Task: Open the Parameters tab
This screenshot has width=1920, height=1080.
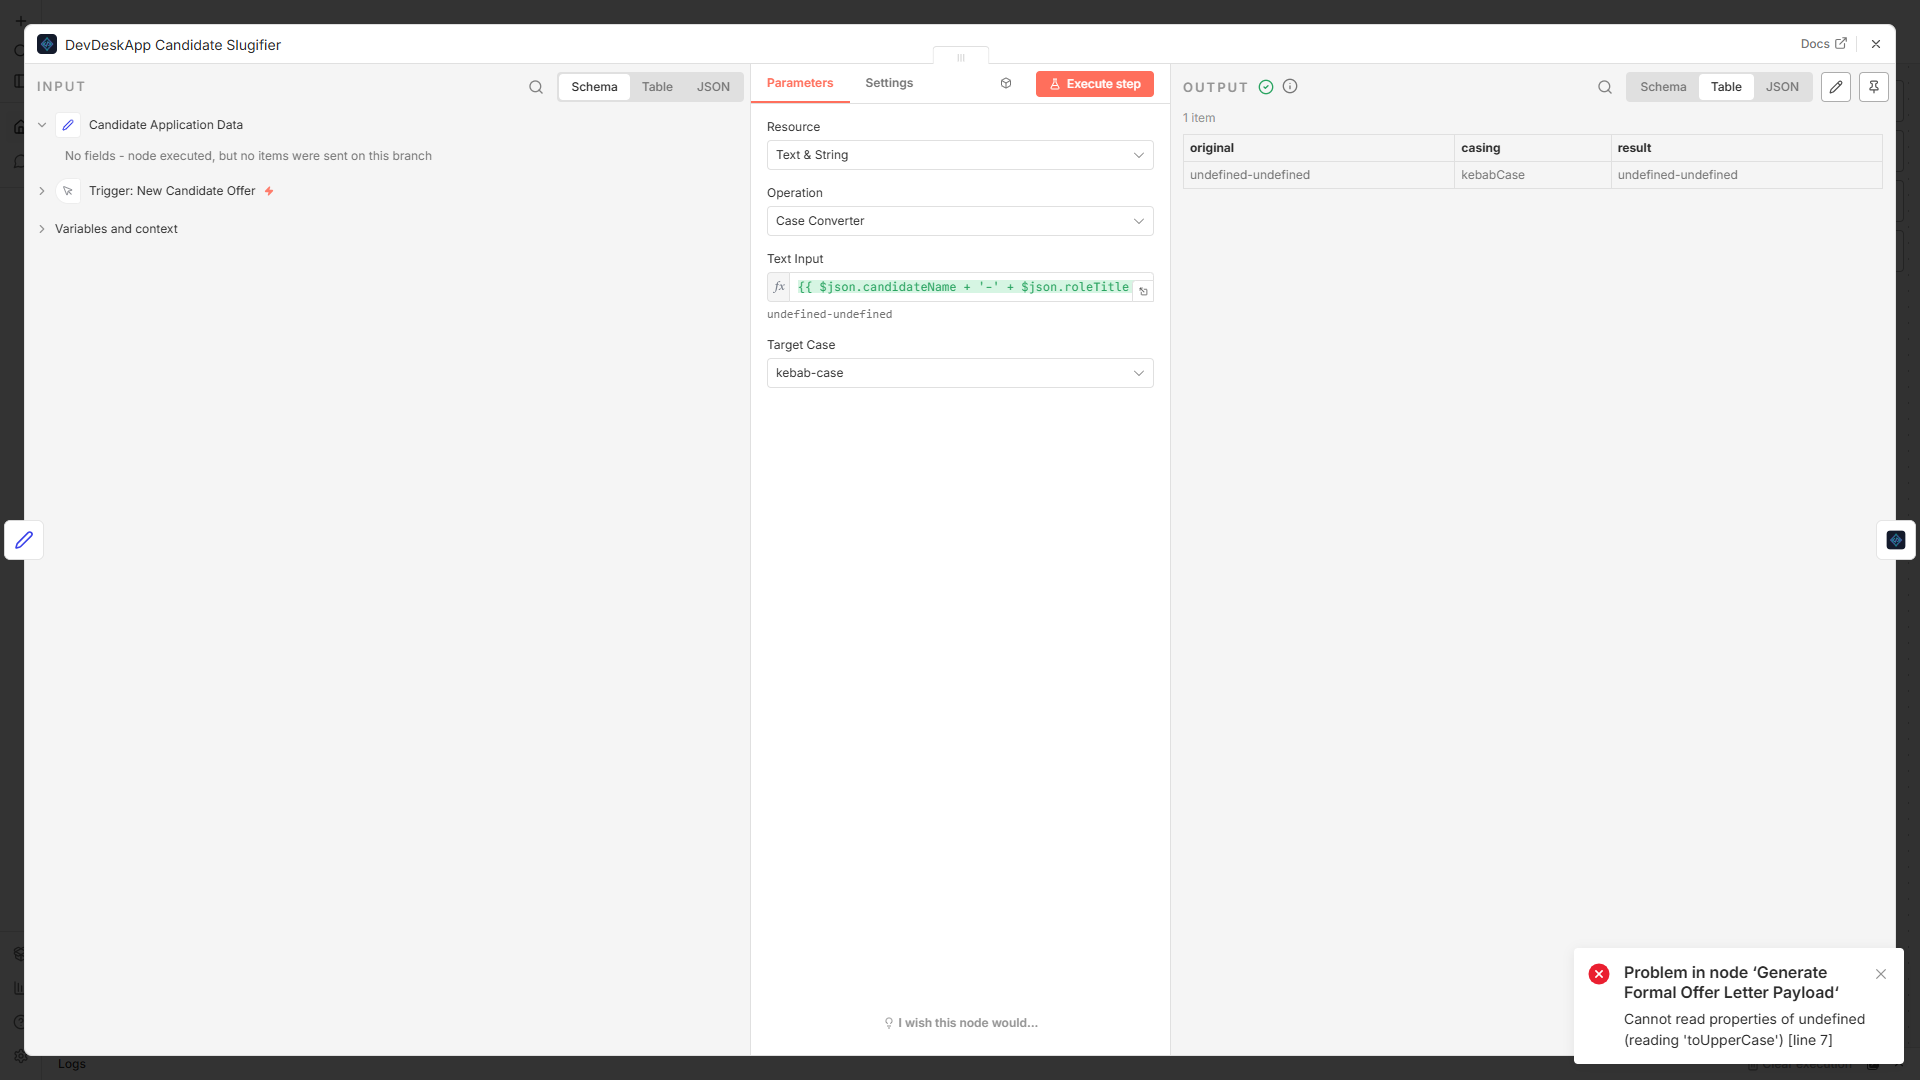Action: click(x=800, y=83)
